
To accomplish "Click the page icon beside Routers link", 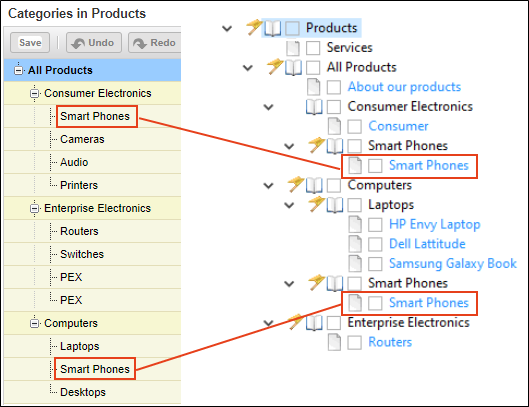I will tap(334, 342).
